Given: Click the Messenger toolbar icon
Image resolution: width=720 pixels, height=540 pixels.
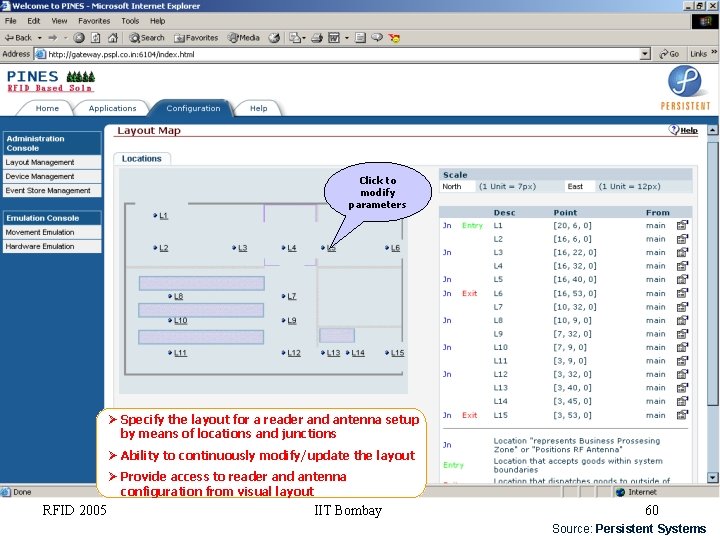Looking at the screenshot, I should (394, 38).
